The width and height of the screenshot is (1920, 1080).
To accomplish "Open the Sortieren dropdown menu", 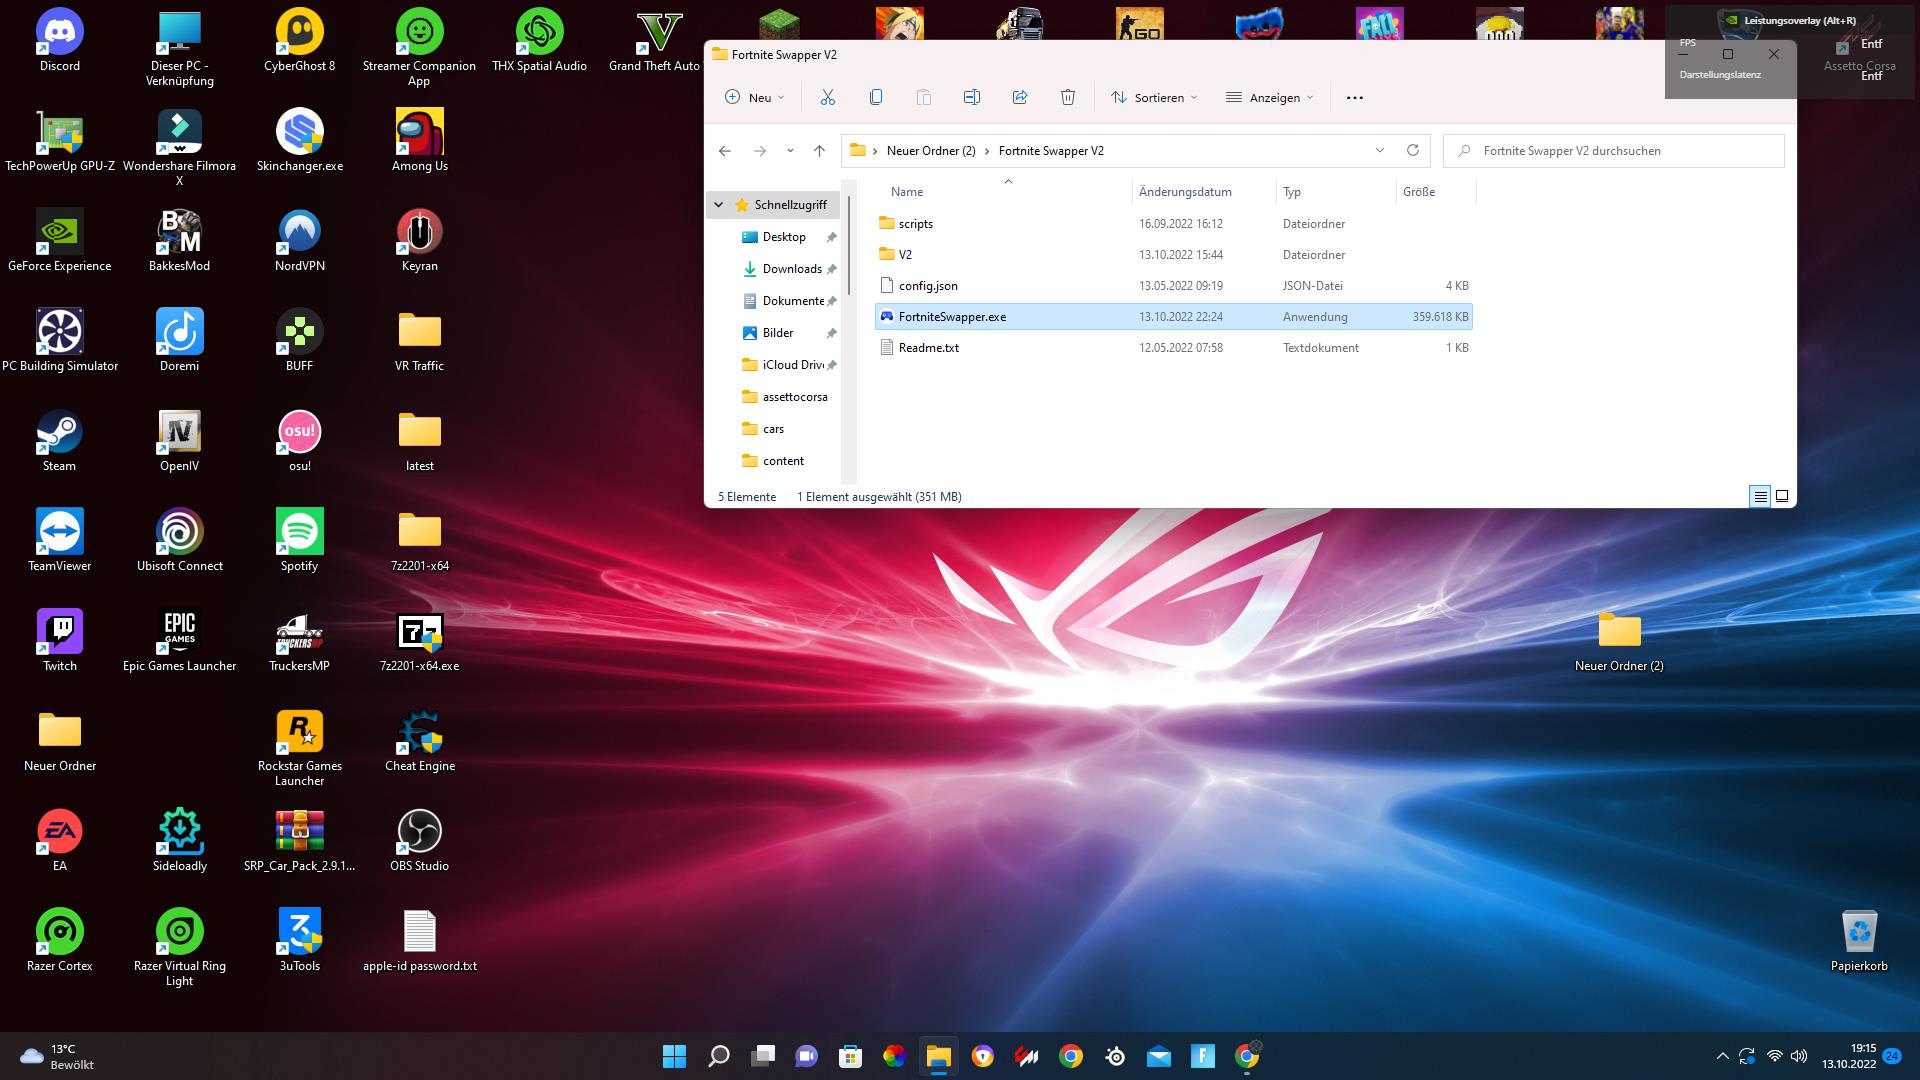I will point(1154,97).
